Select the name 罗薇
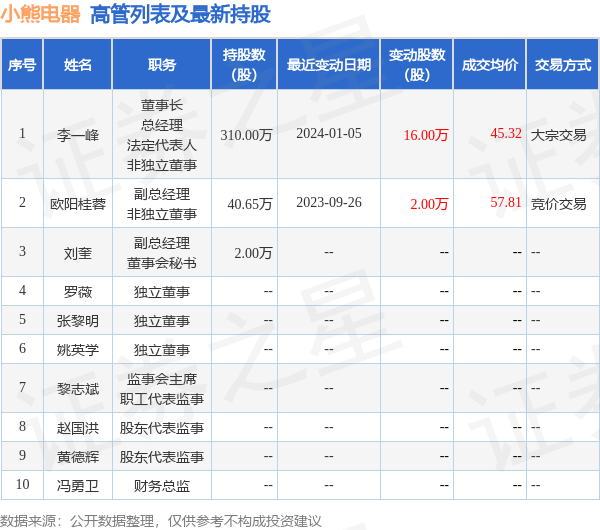This screenshot has width=600, height=530. pos(78,292)
